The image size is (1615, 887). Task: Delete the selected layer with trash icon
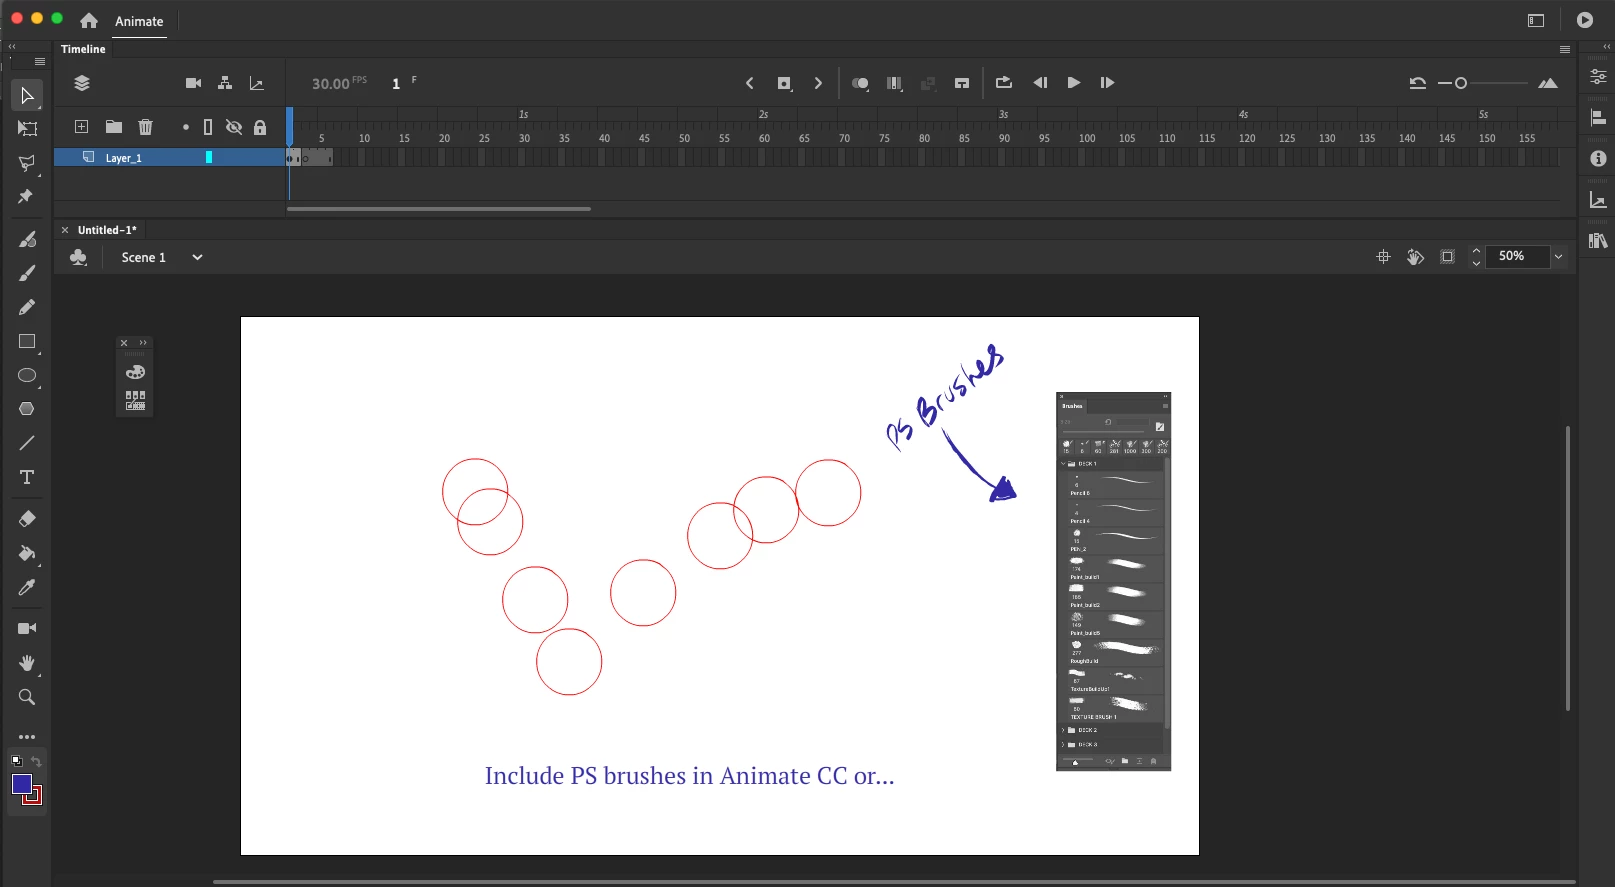tap(146, 127)
